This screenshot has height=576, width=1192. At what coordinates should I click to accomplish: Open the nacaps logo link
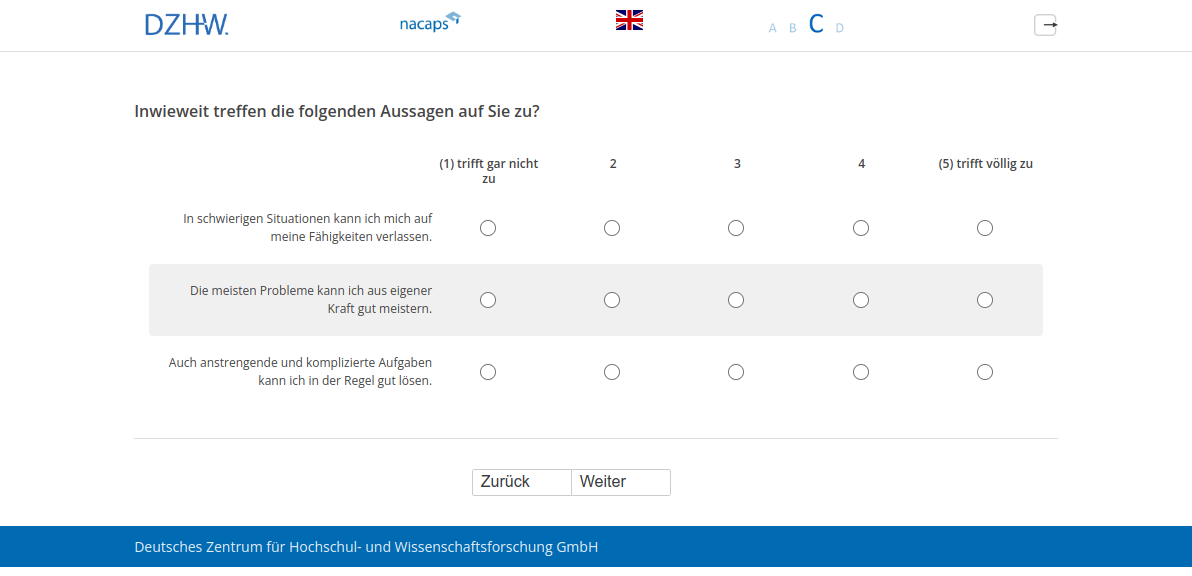click(x=429, y=22)
